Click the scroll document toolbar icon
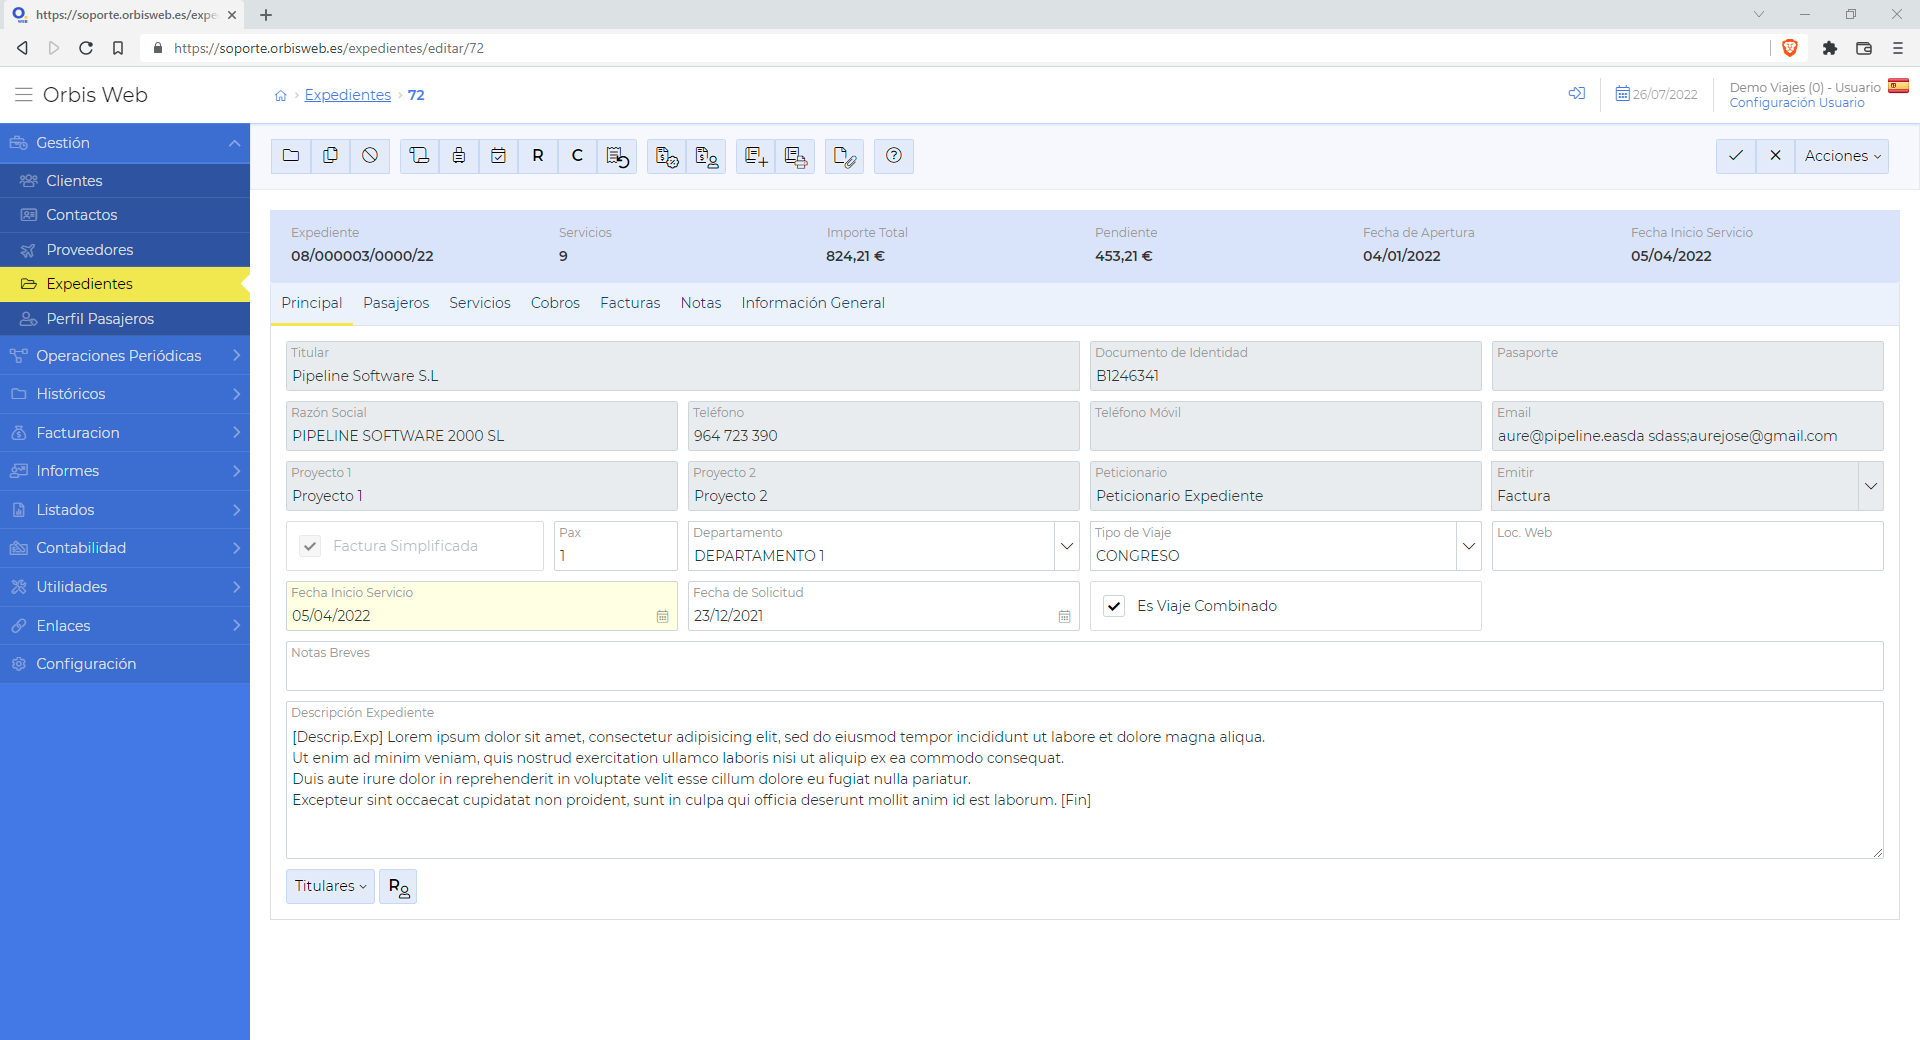The image size is (1920, 1040). (x=420, y=156)
